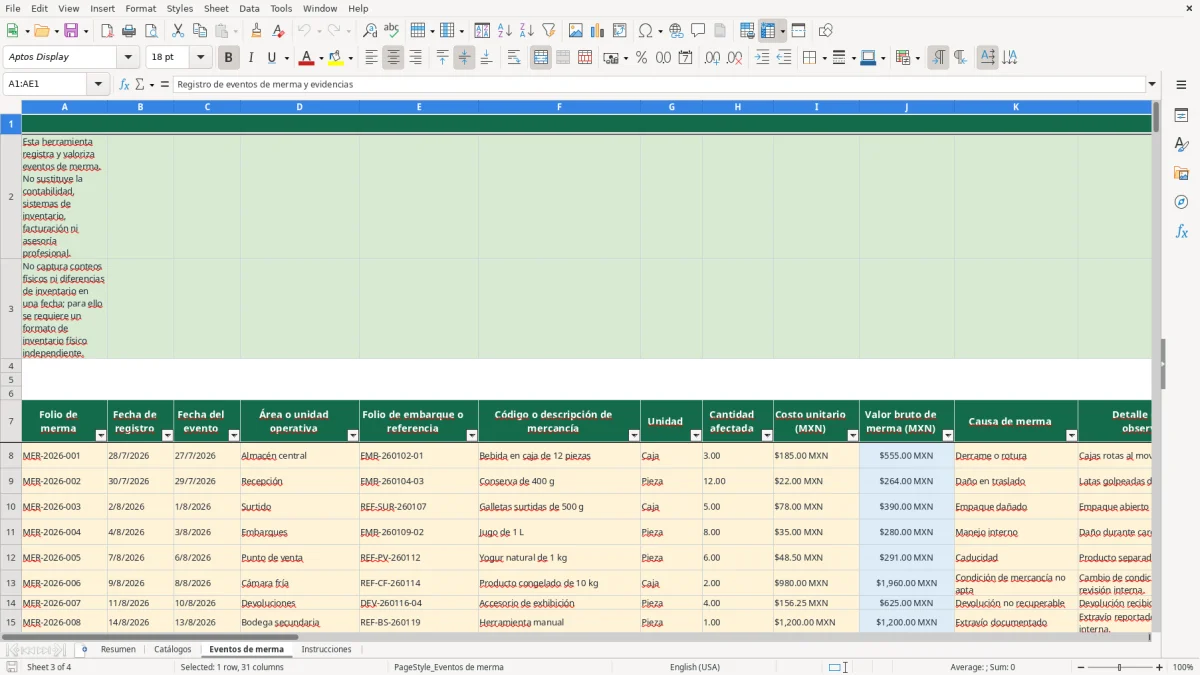Click the Export as PDF icon

[107, 31]
